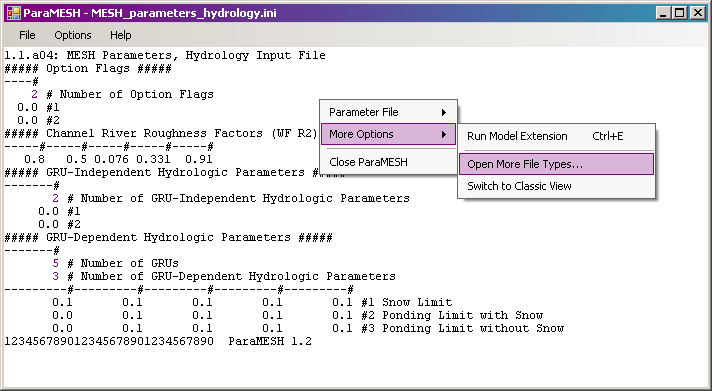Click the value 5 for Number of GRUs
712x391 pixels.
pos(55,263)
